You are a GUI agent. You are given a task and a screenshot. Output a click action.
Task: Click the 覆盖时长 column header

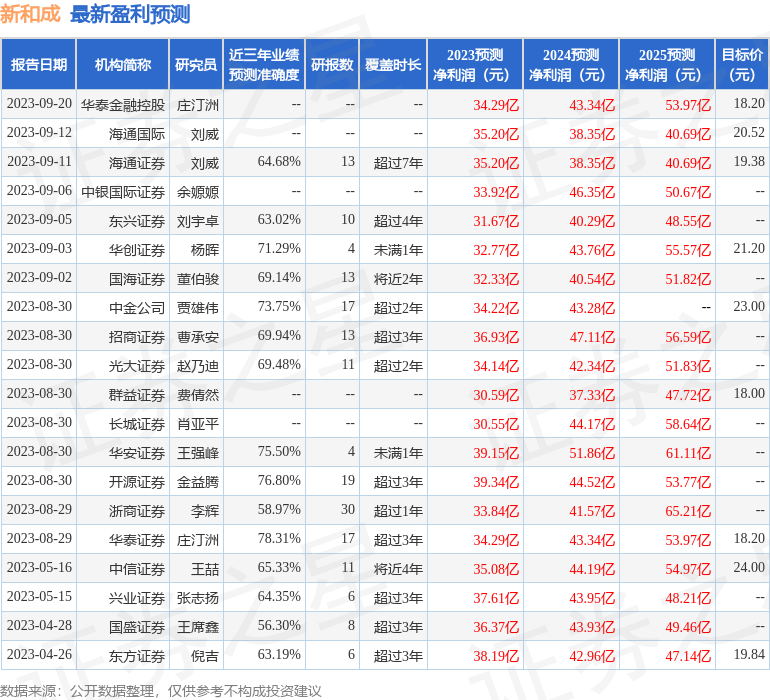393,64
